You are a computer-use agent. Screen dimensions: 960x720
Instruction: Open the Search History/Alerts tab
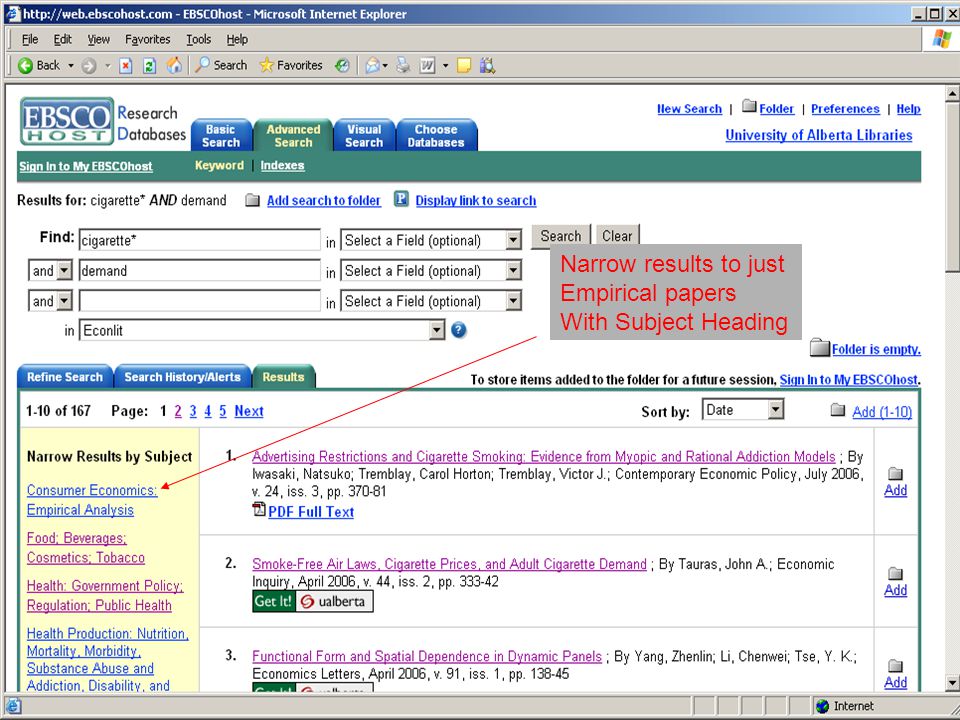[x=182, y=377]
